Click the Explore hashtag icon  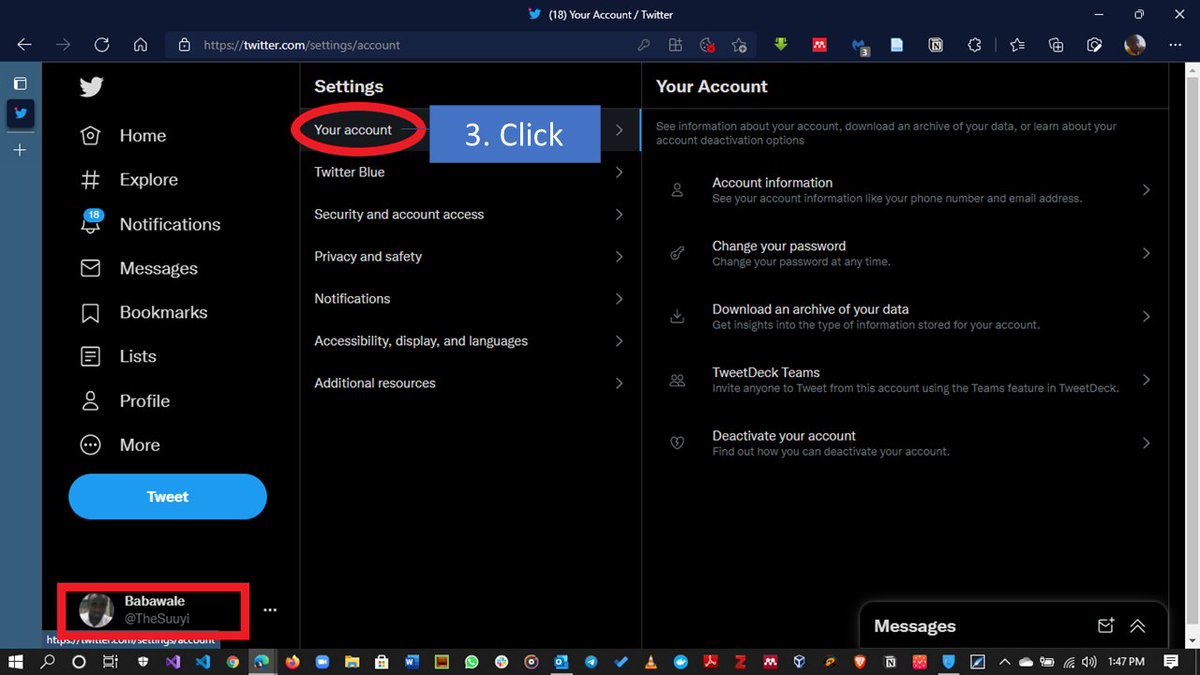point(90,180)
